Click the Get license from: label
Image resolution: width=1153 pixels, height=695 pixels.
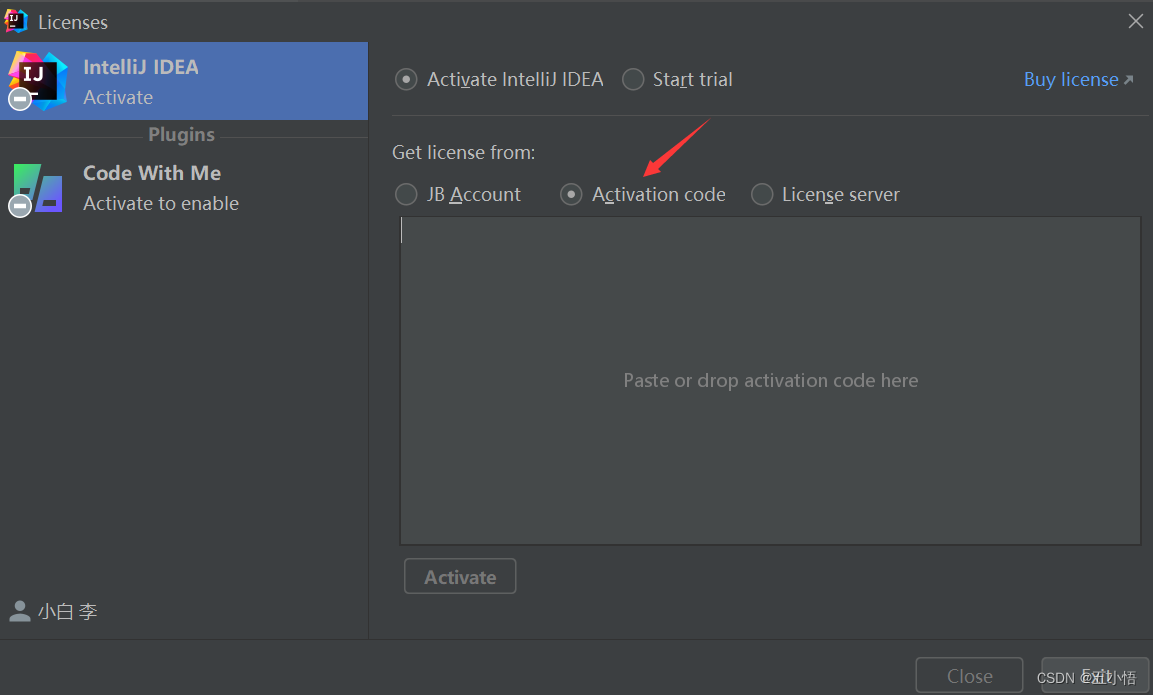(x=463, y=152)
